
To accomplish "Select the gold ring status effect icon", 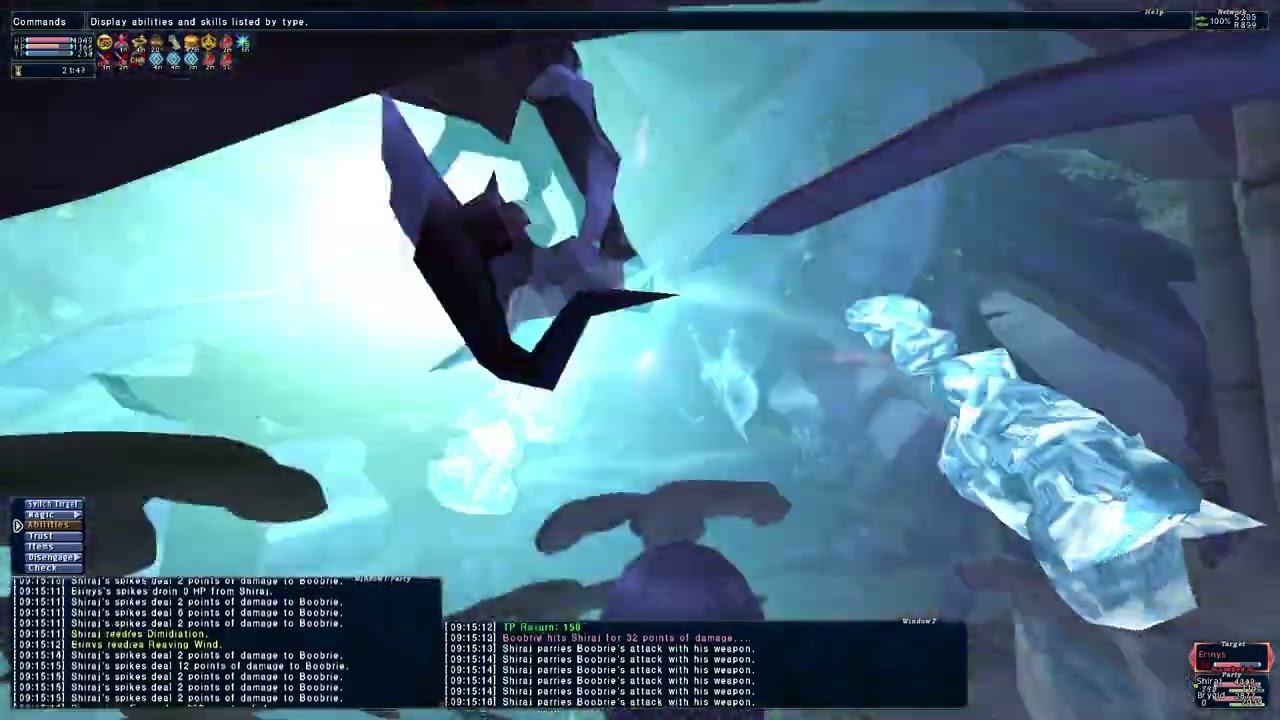I will (139, 42).
